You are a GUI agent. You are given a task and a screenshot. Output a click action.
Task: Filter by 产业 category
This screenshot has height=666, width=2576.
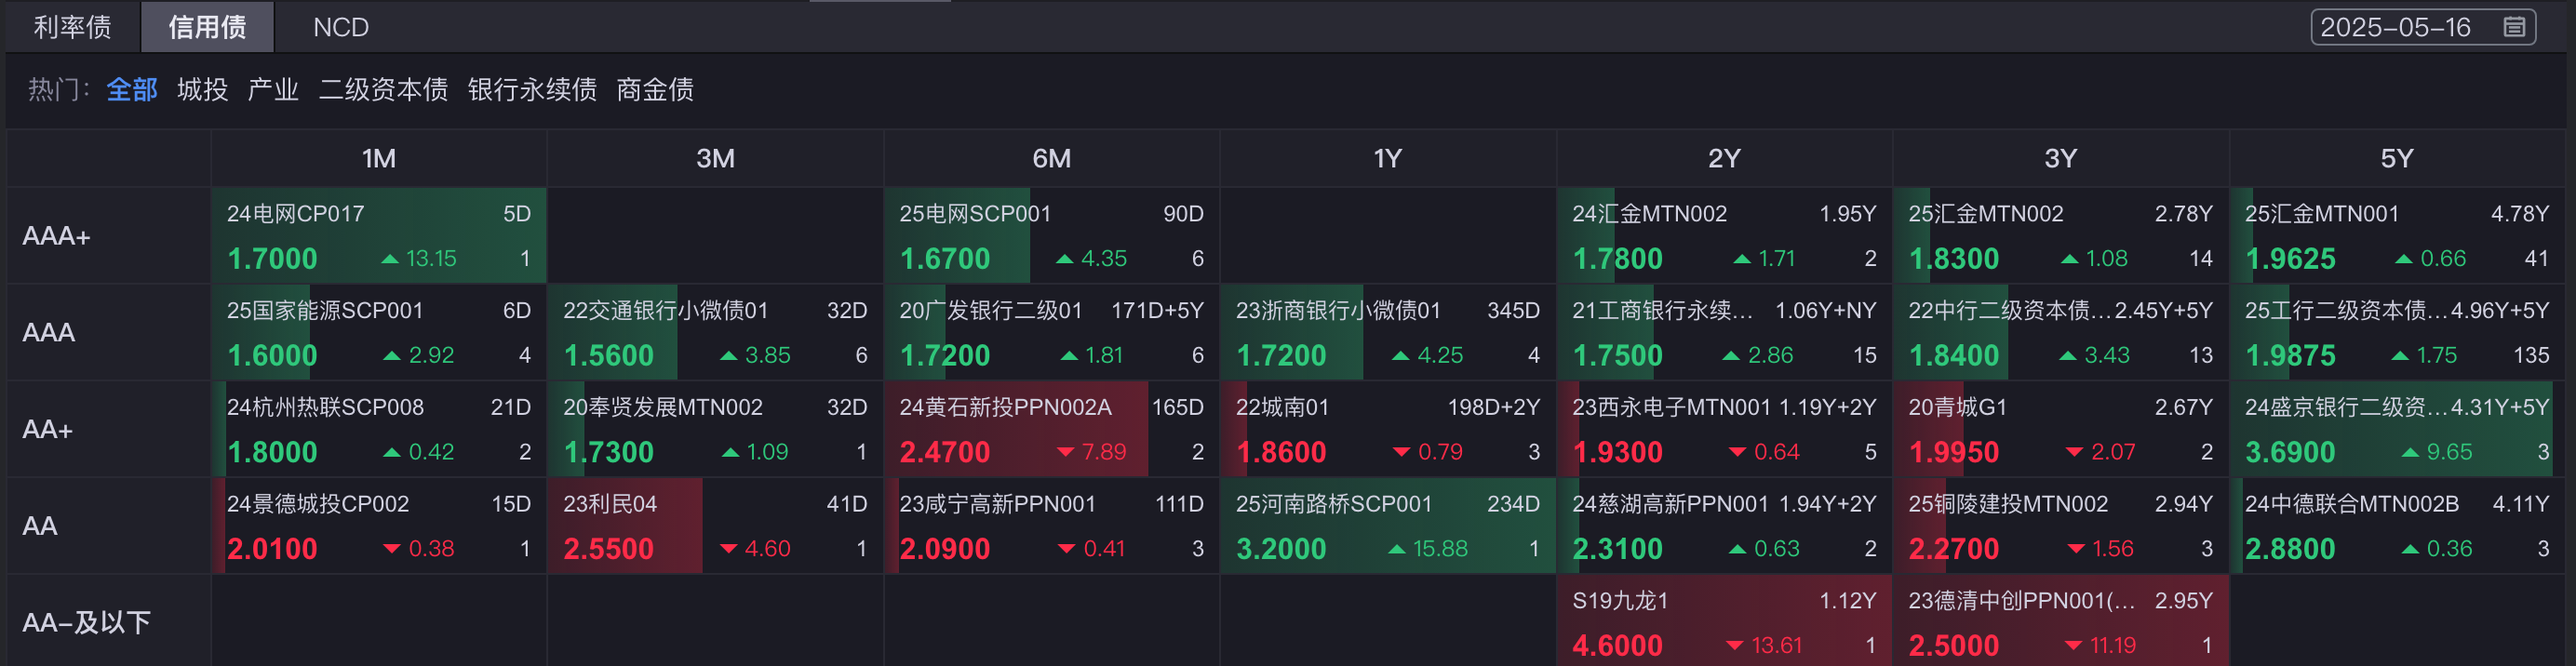click(x=273, y=90)
